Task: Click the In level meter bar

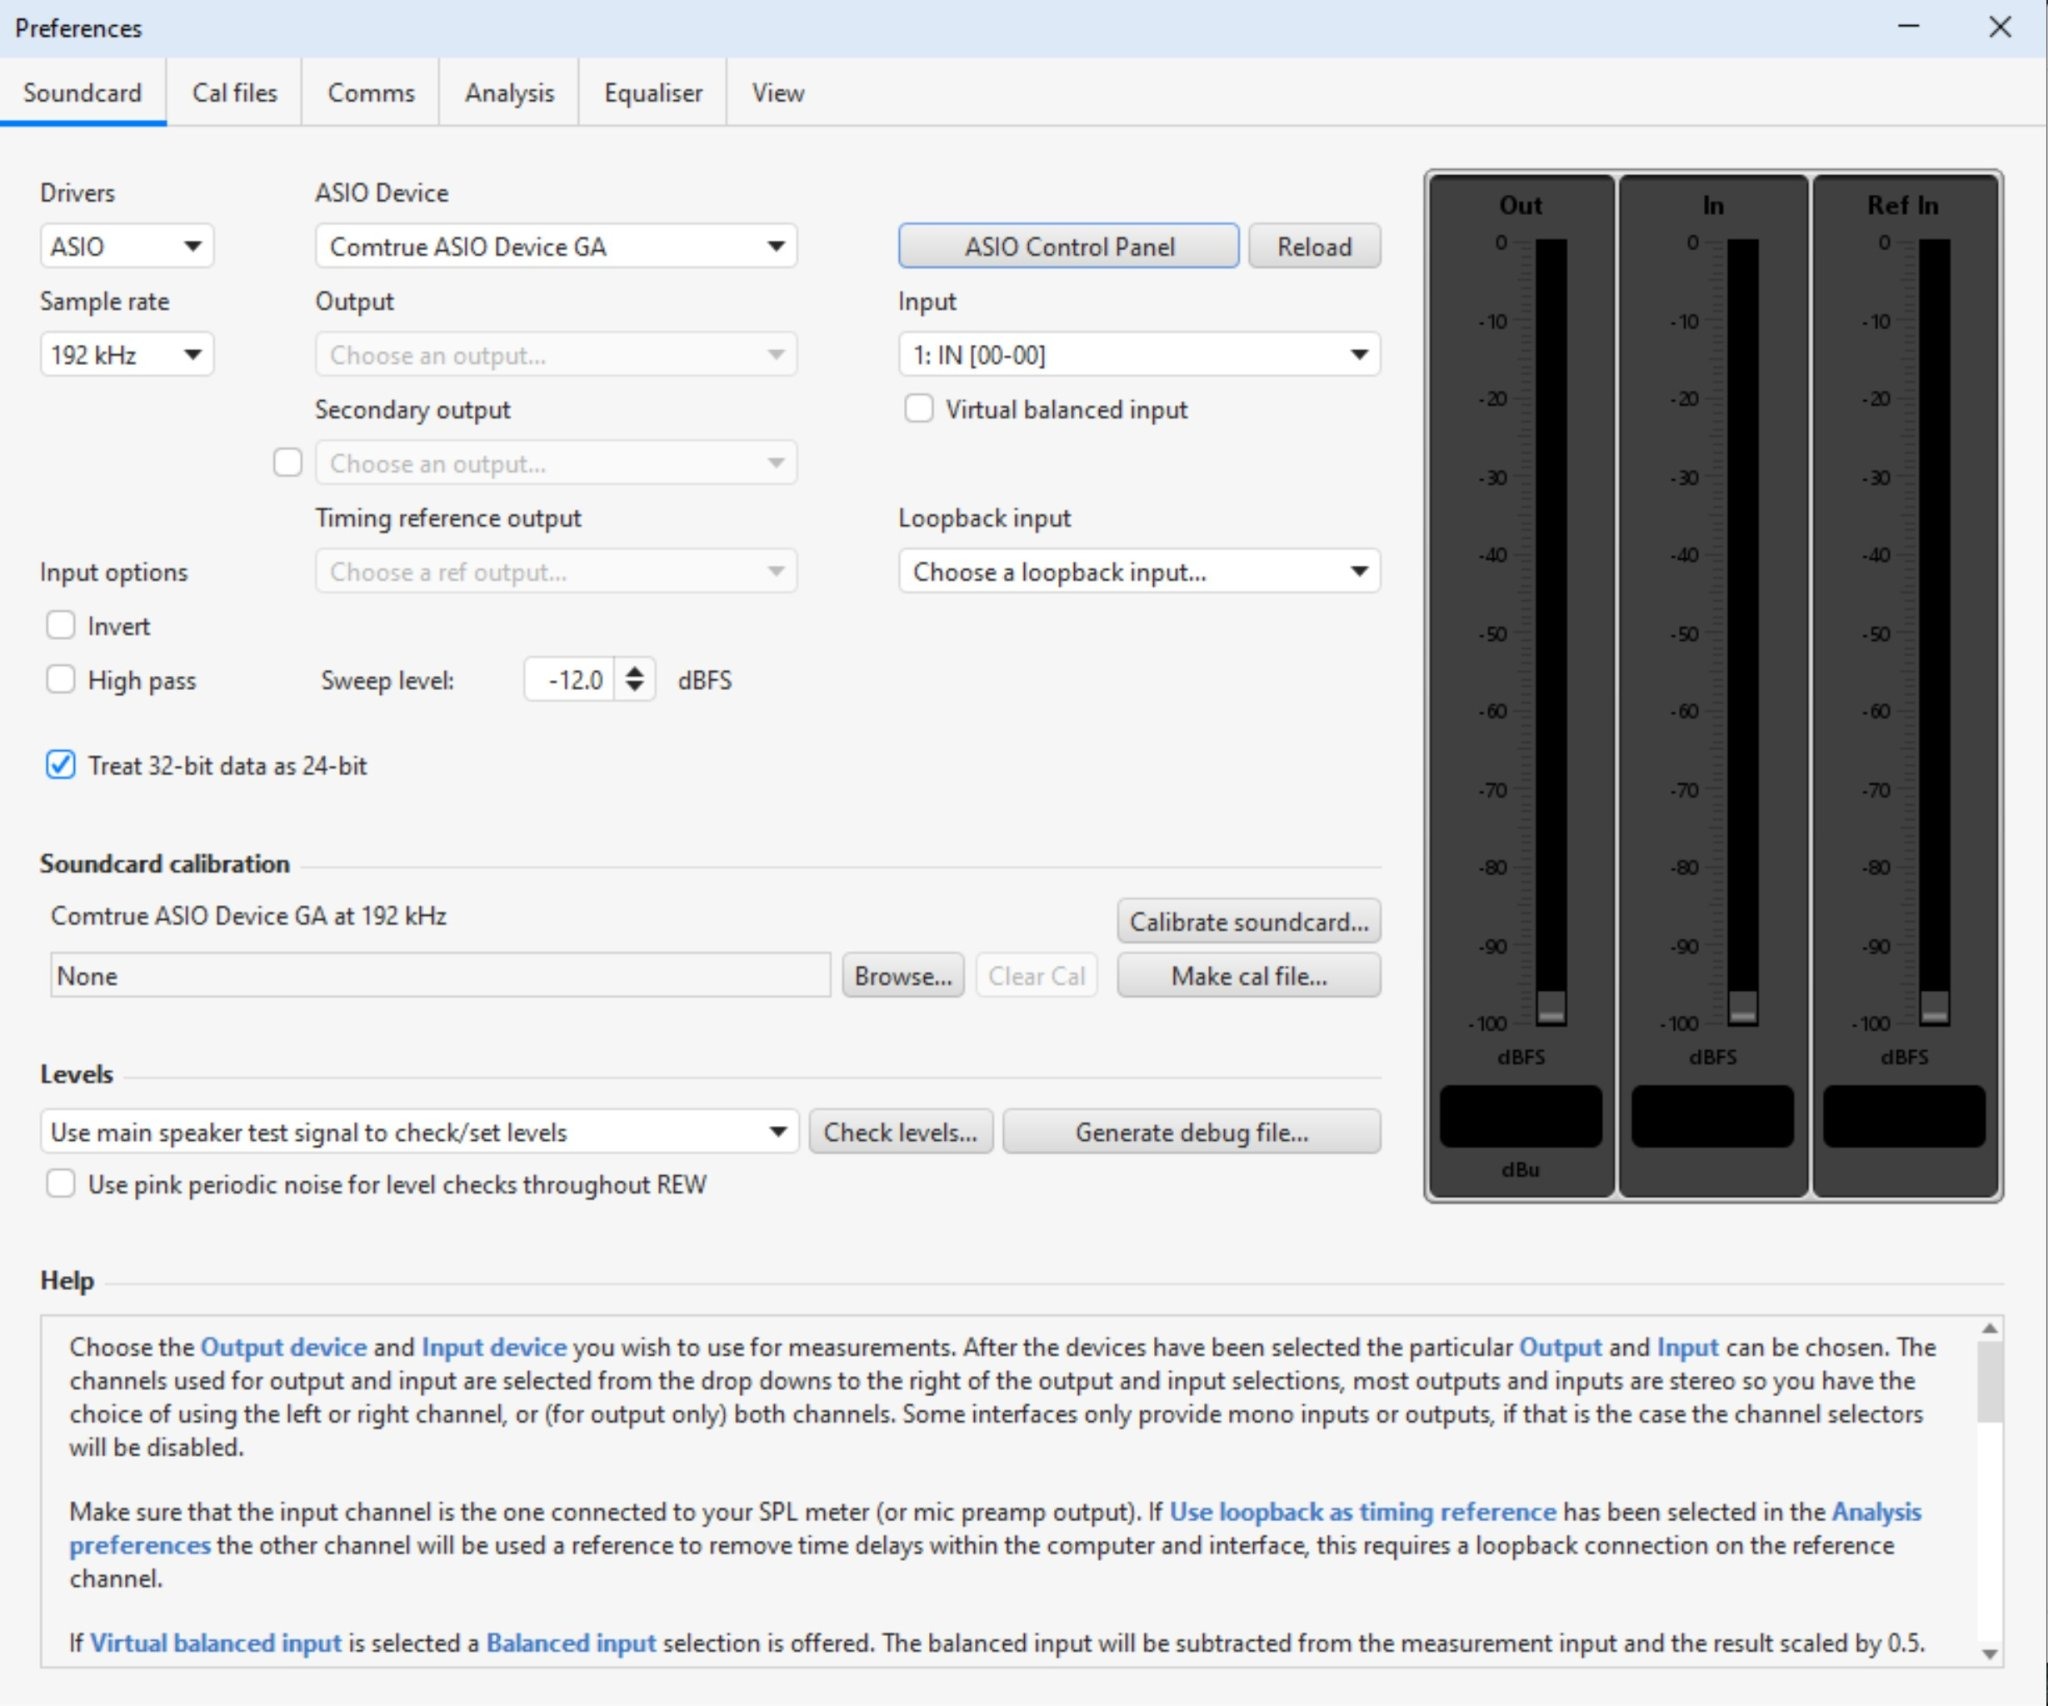Action: click(1743, 632)
